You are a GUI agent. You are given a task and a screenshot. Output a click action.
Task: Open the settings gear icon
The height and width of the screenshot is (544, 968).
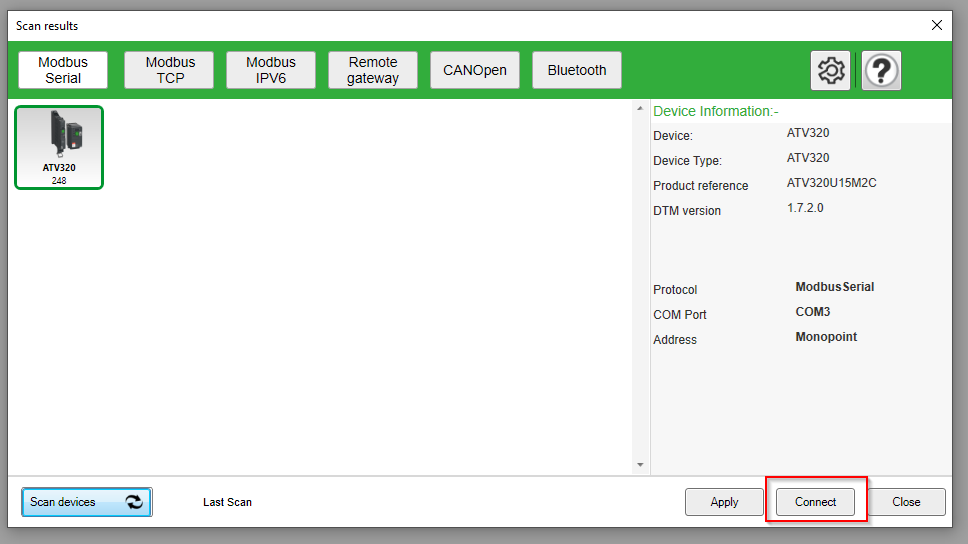point(830,70)
